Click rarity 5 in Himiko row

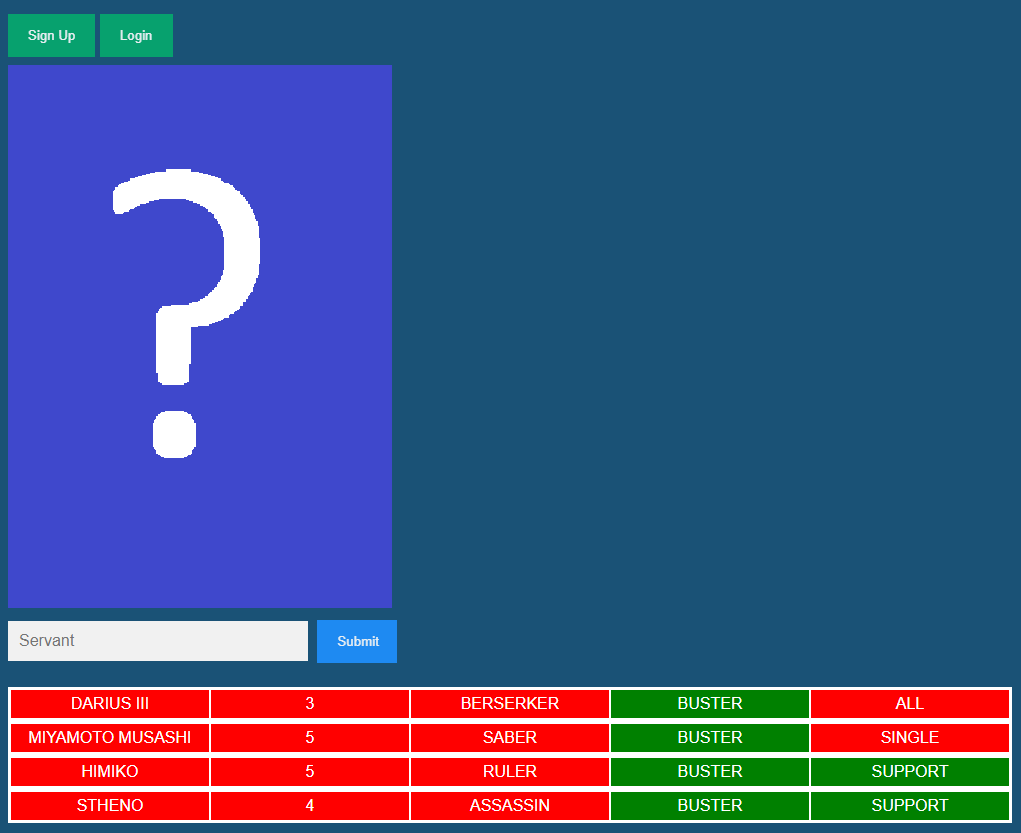[310, 771]
